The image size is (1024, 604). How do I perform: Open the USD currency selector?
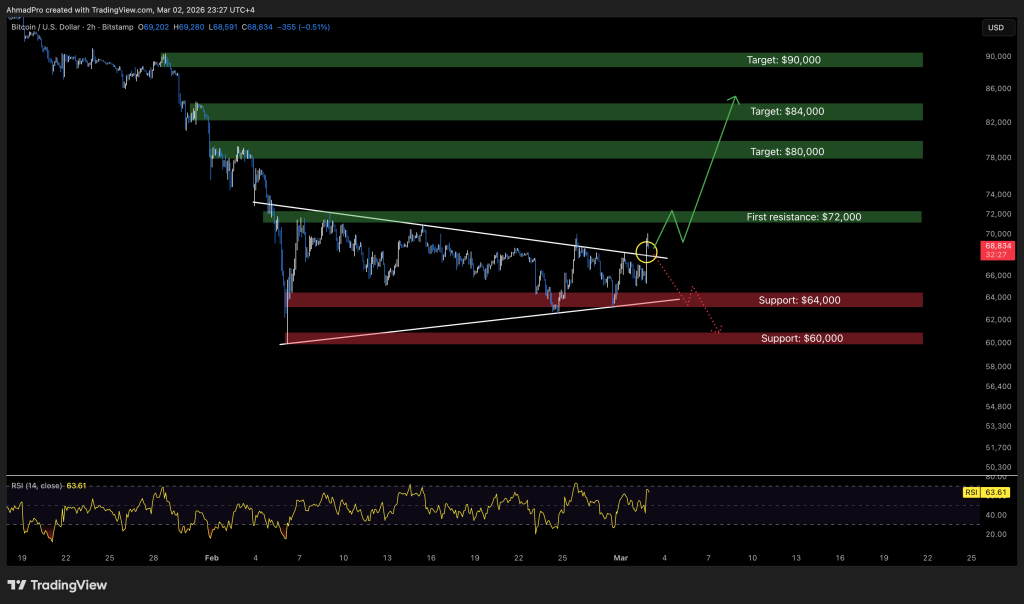tap(995, 28)
